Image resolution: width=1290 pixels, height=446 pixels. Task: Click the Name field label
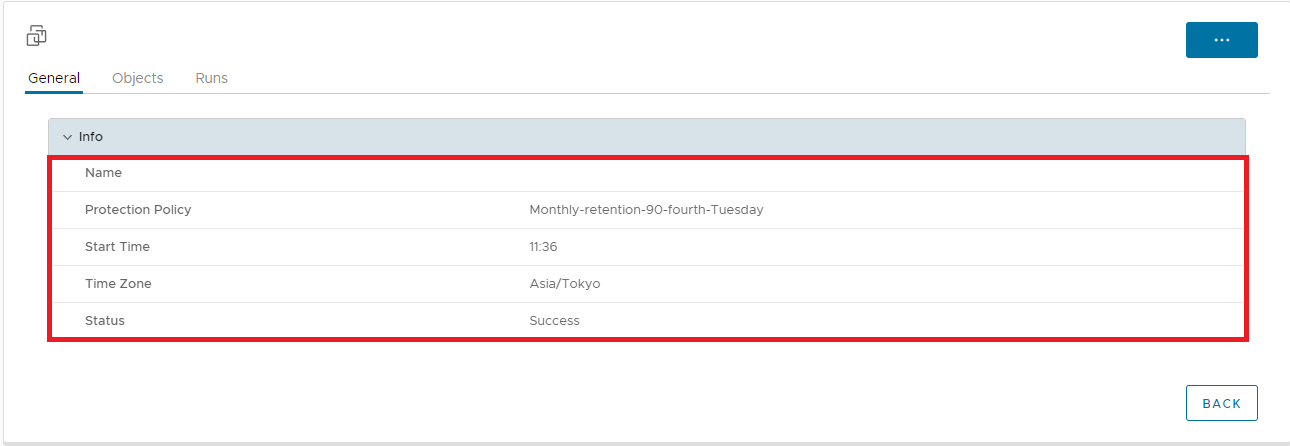pyautogui.click(x=103, y=173)
